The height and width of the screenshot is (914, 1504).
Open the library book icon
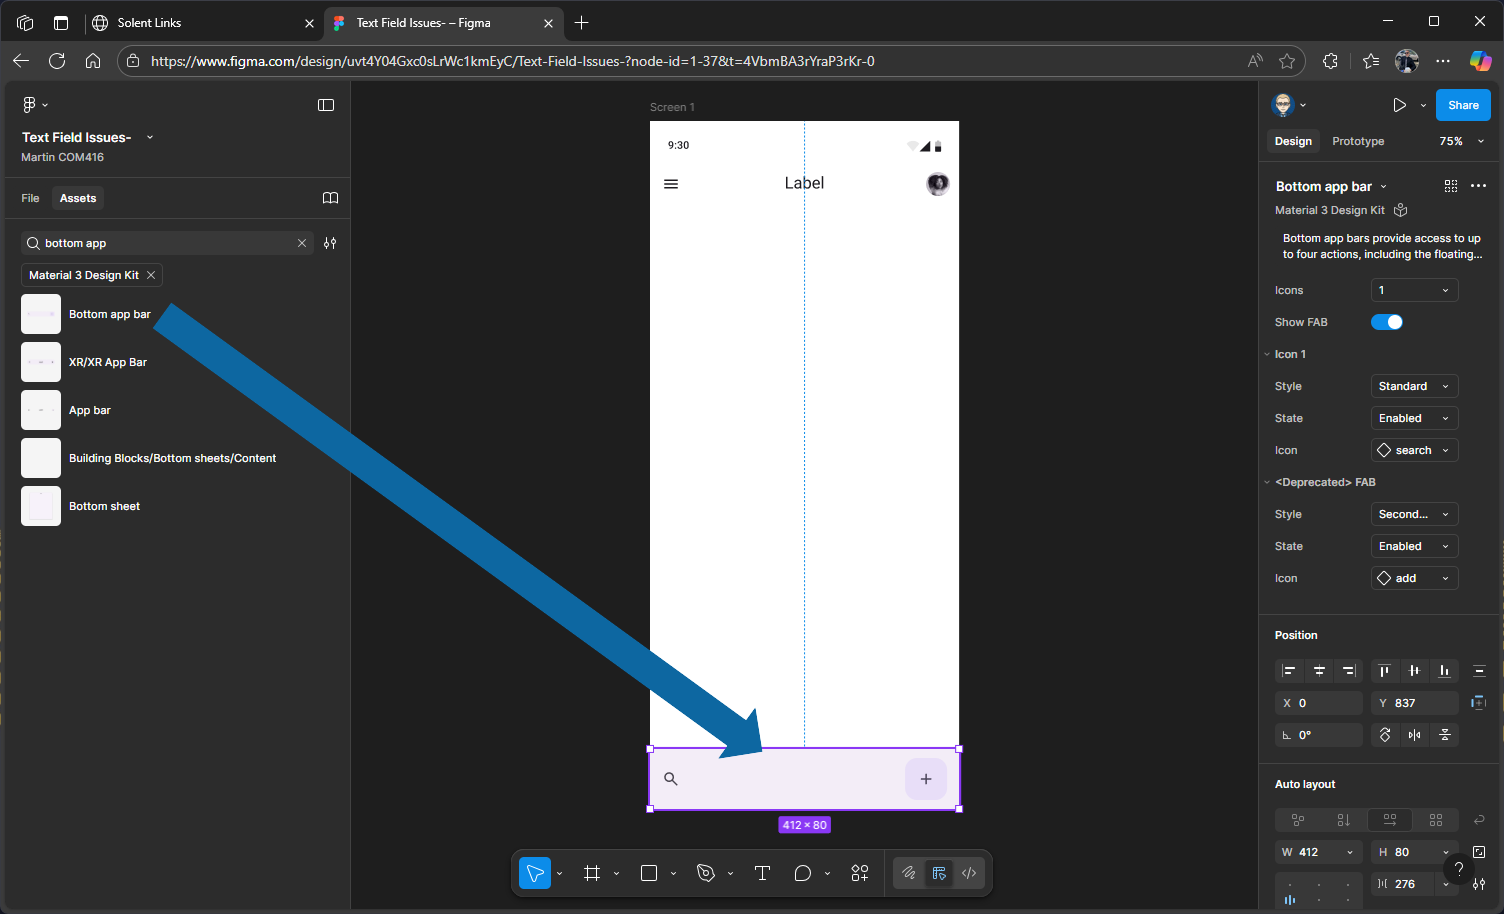click(330, 198)
